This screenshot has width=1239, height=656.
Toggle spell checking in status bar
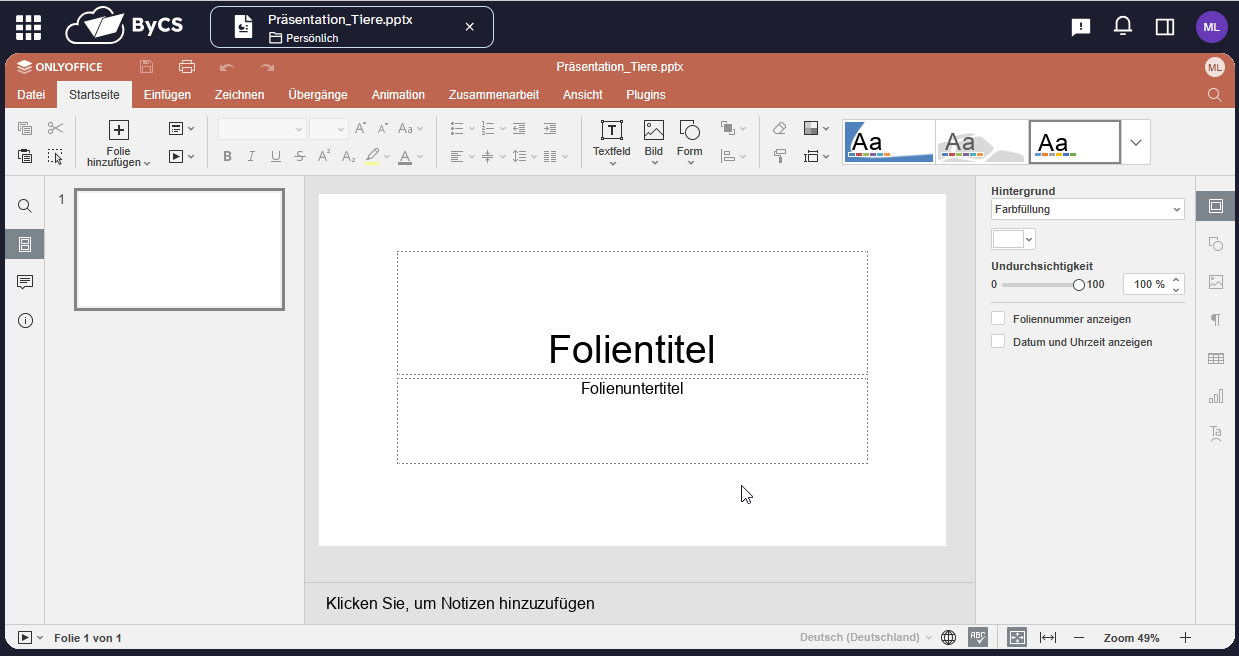click(978, 637)
